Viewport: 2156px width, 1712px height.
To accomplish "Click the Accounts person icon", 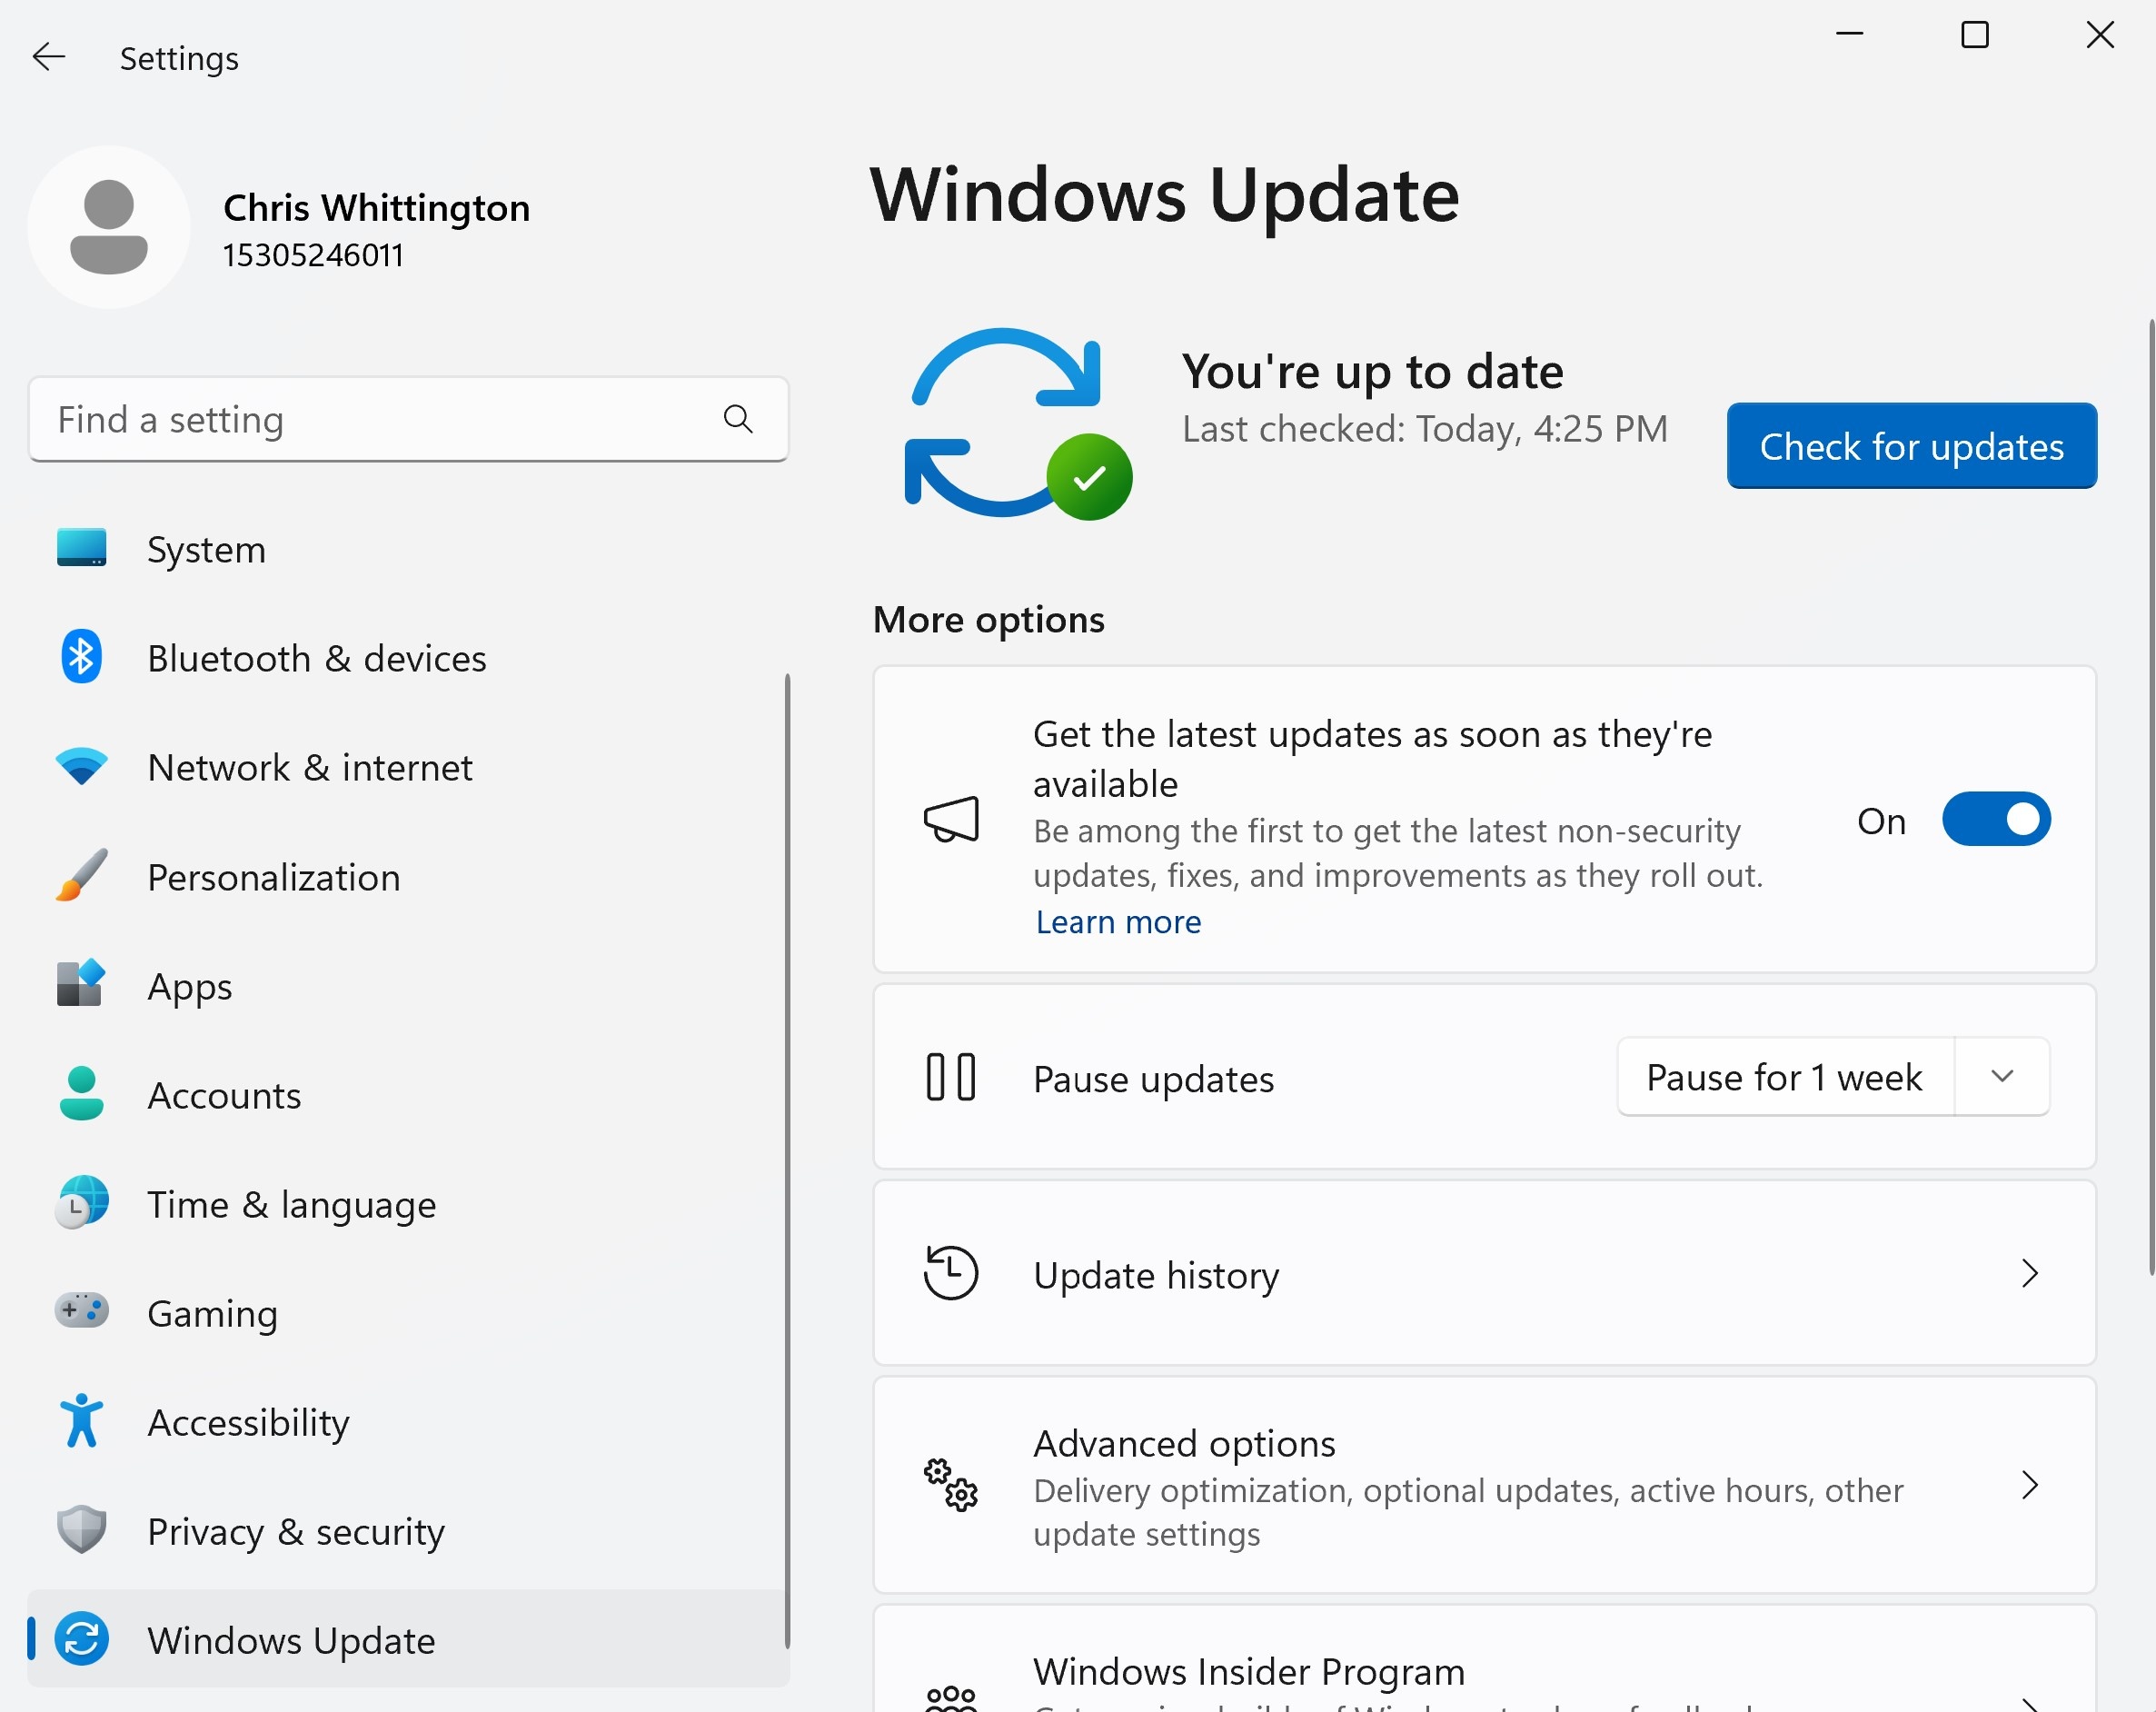I will tap(81, 1094).
